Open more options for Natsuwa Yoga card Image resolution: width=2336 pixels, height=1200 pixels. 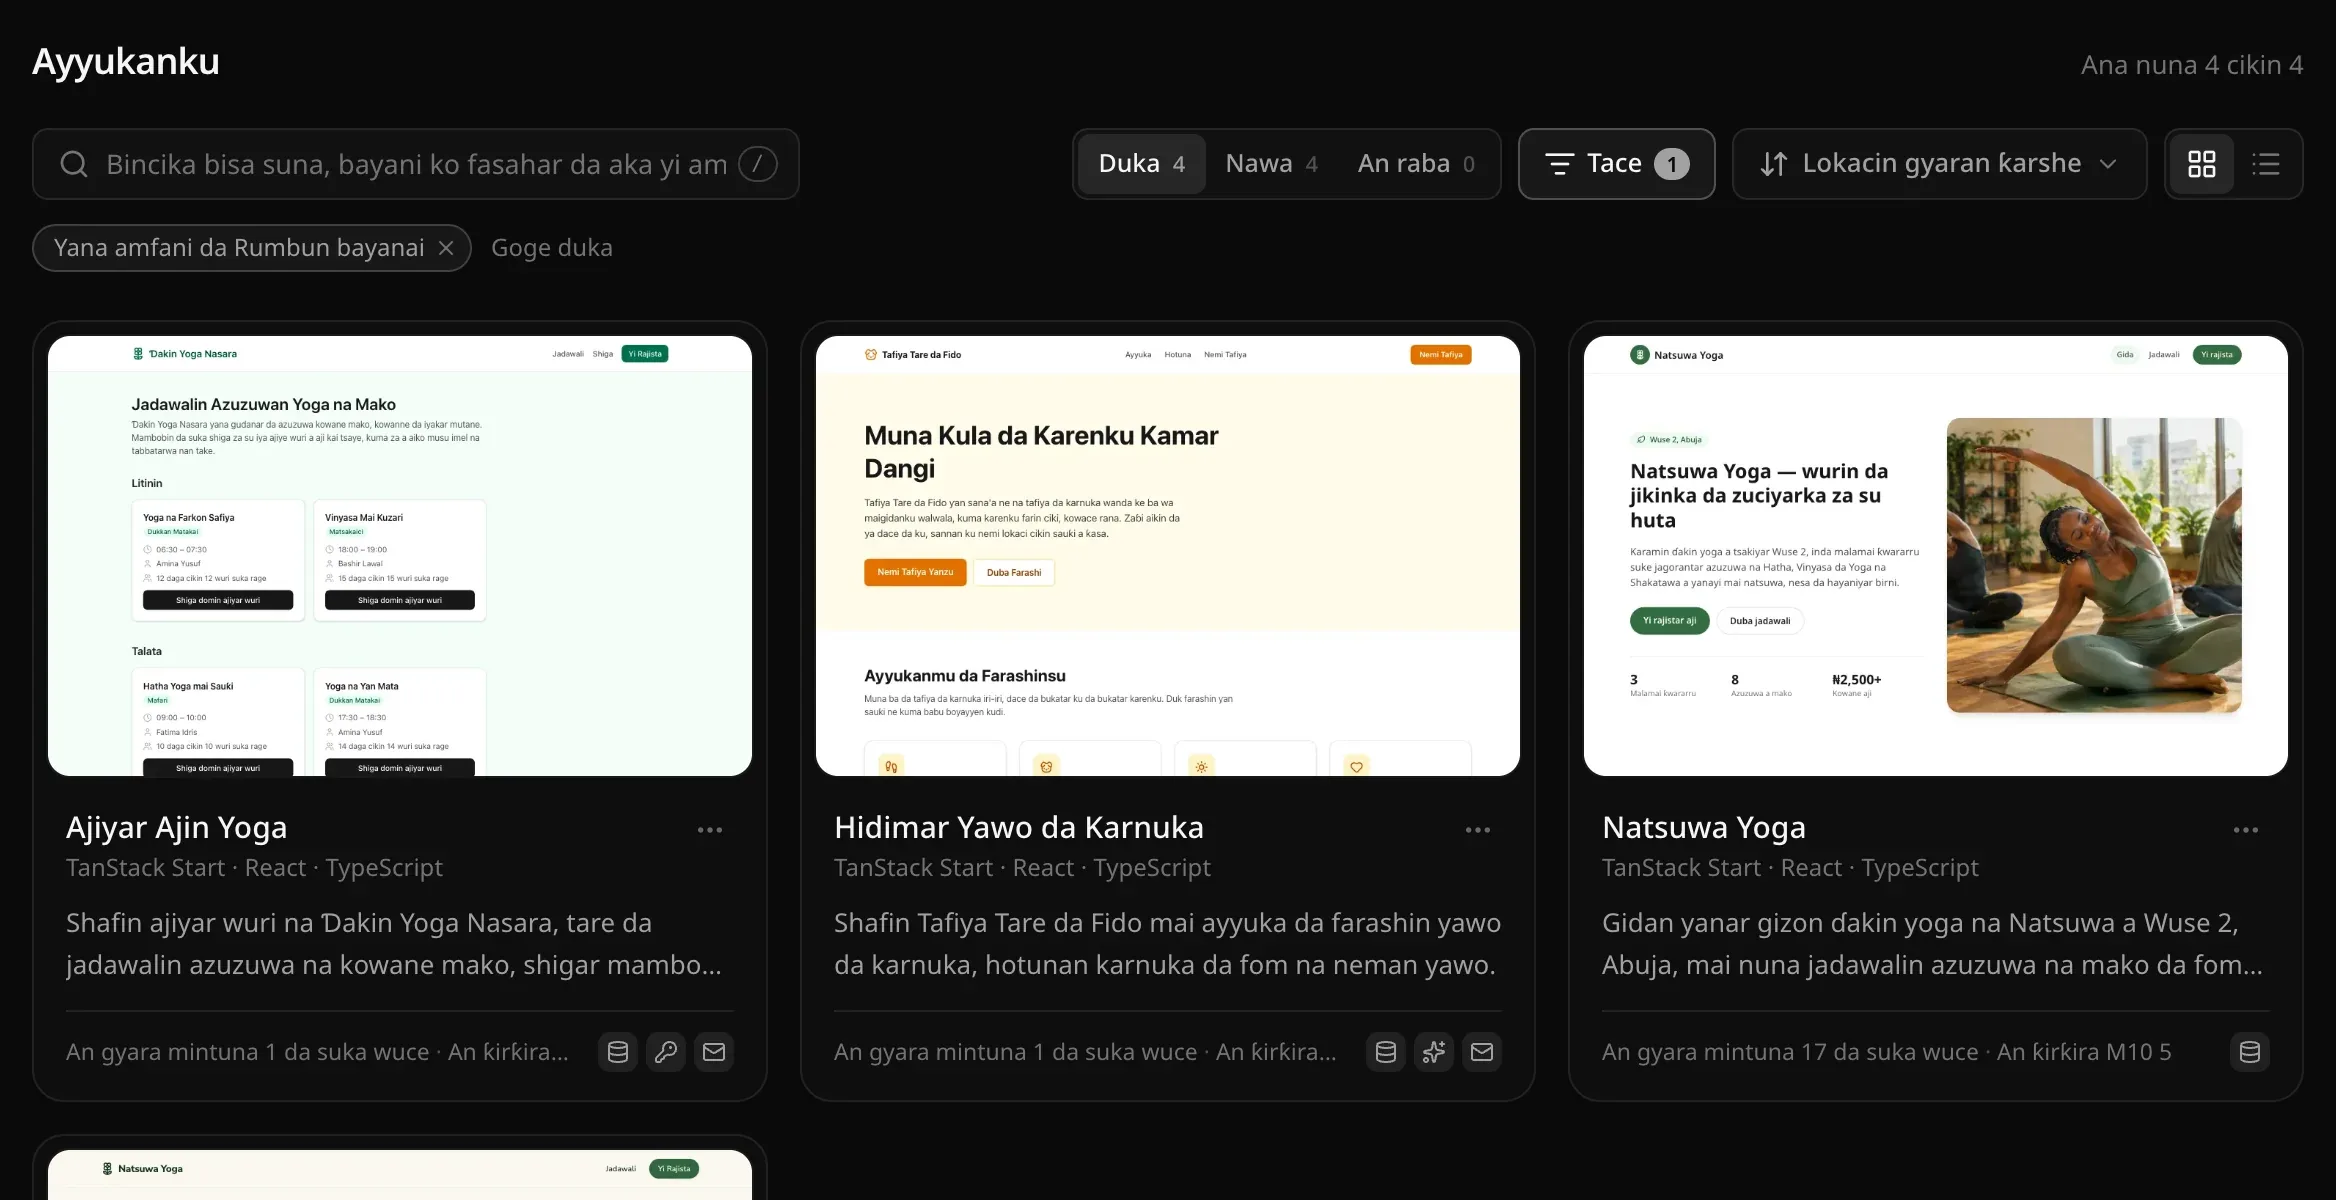tap(2246, 830)
